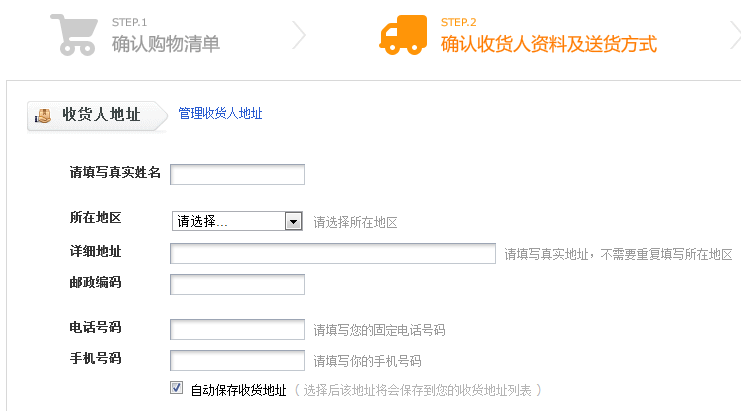741x411 pixels.
Task: Focus the 请填写真实姓名 name field
Action: click(x=237, y=175)
